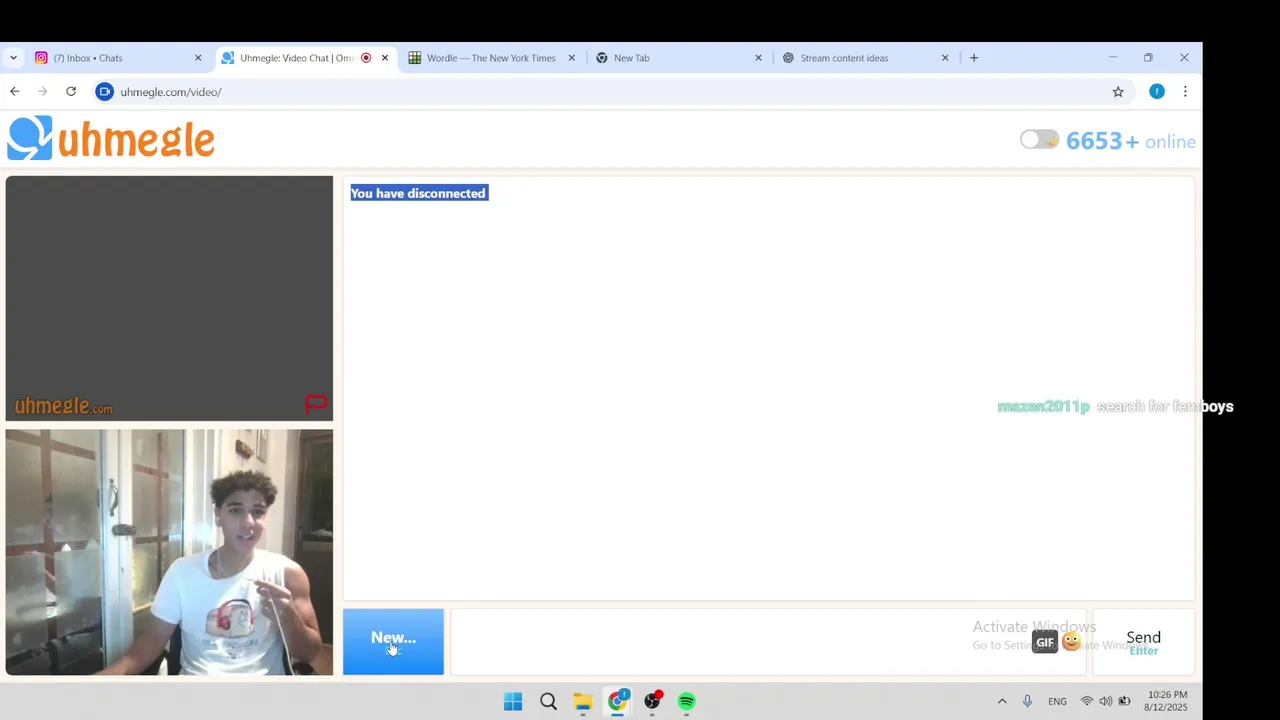Image resolution: width=1280 pixels, height=720 pixels.
Task: Go back to previous page
Action: point(14,92)
